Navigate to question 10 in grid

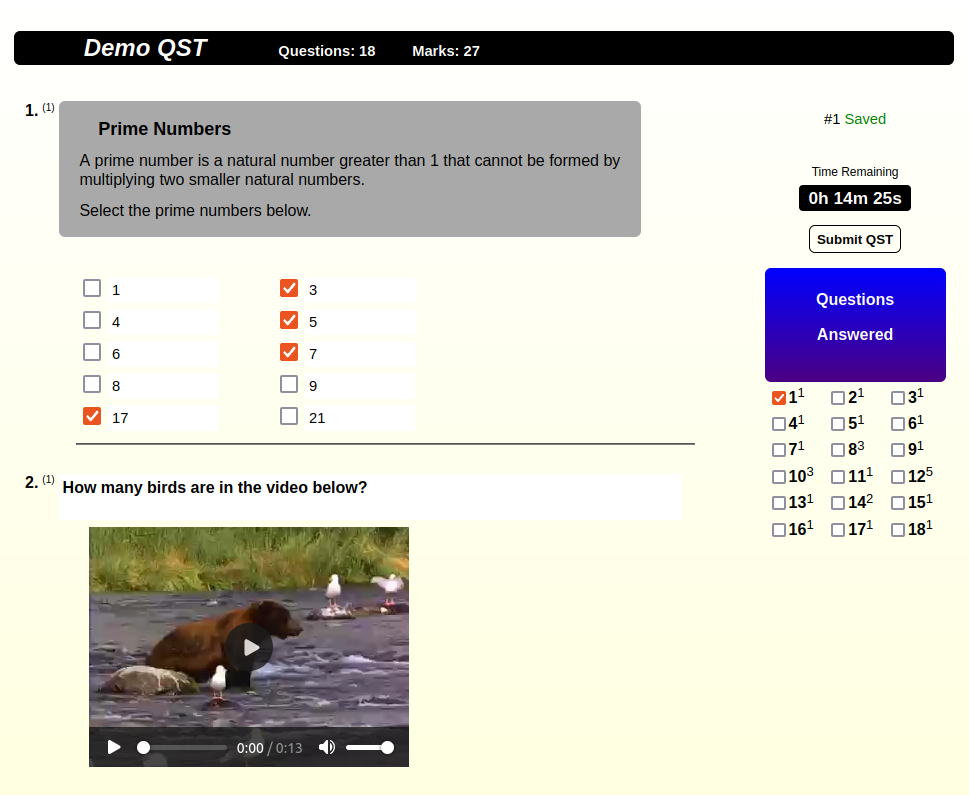point(779,477)
